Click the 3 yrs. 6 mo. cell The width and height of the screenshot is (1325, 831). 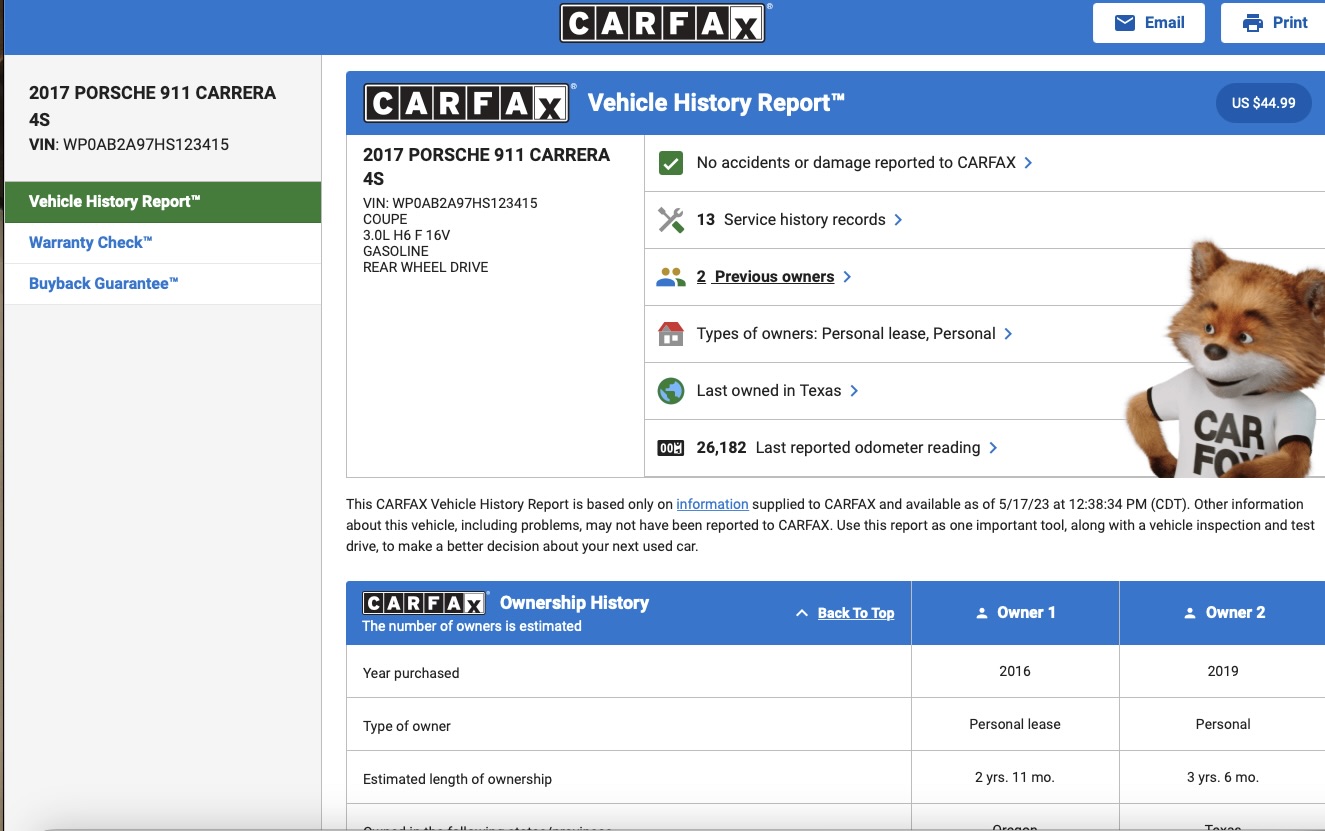[1223, 777]
